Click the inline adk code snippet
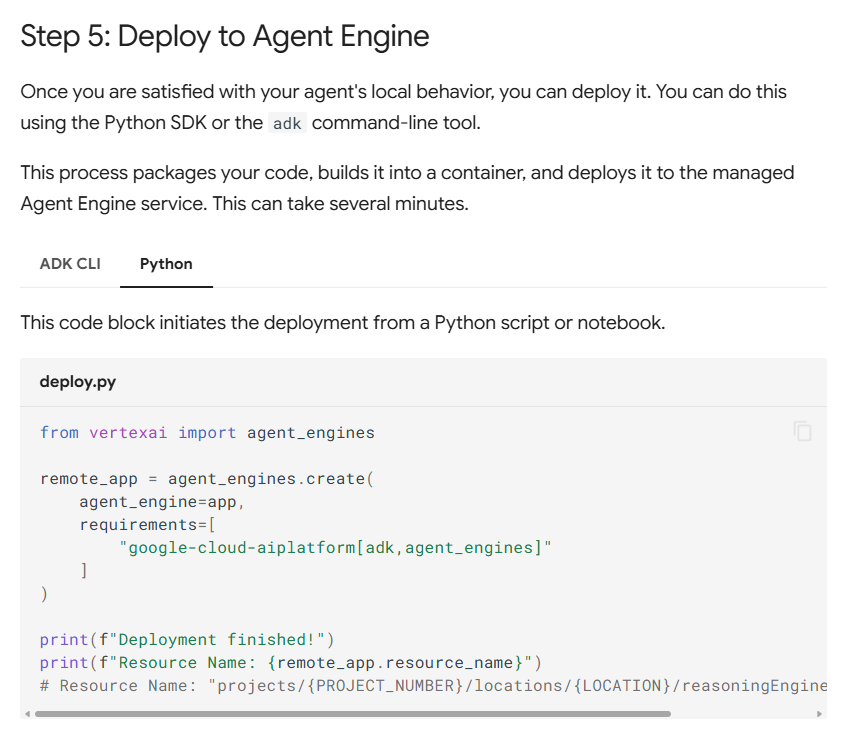 click(286, 124)
